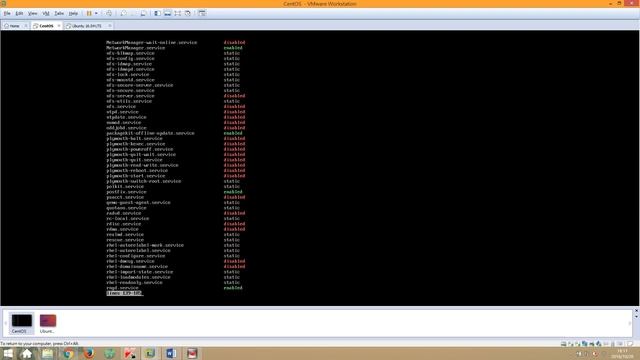Screen dimensions: 640x360
Task: Open the snapshot manager toolbar icon
Action: pyautogui.click(x=143, y=13)
